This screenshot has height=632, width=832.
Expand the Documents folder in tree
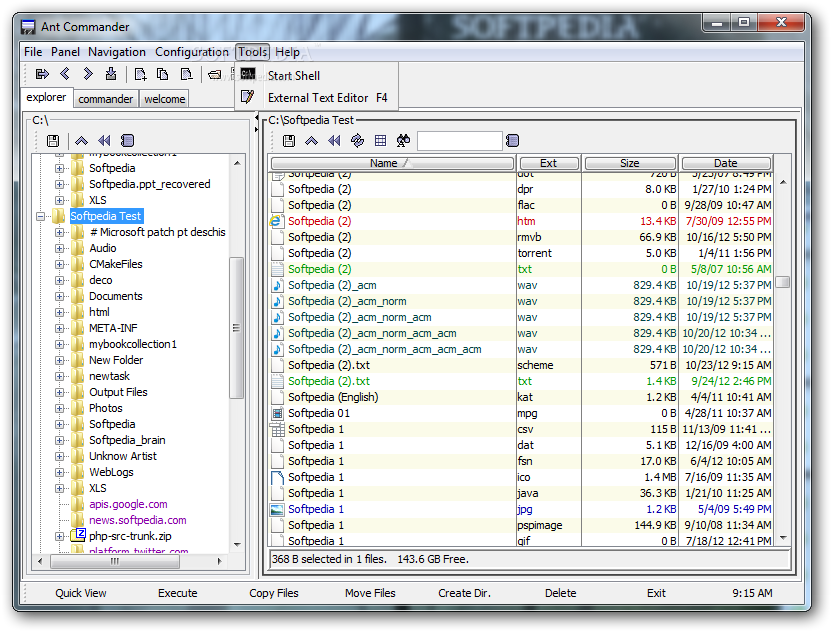click(60, 296)
